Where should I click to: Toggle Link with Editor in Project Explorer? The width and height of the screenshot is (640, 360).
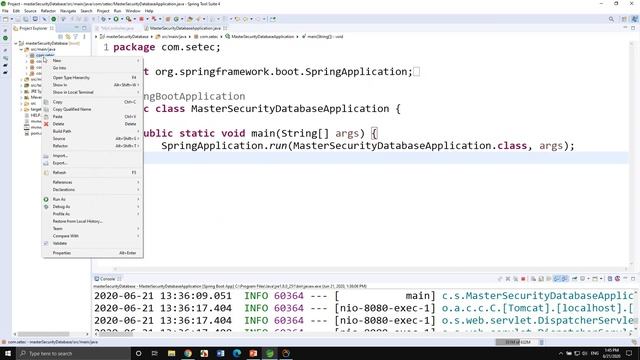tap(68, 37)
